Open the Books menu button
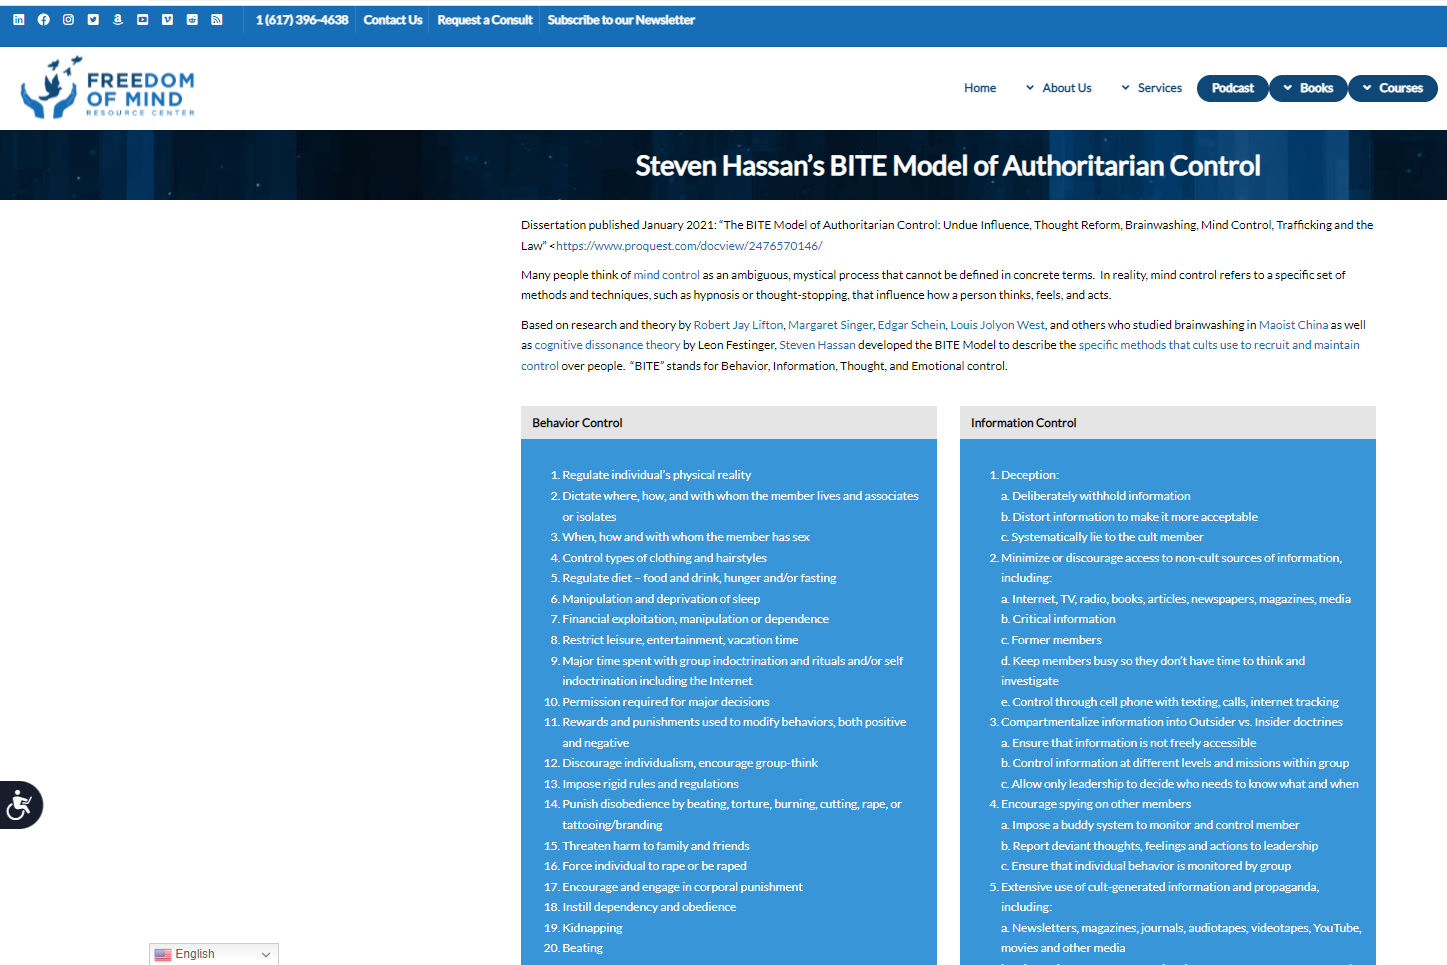Screen dimensions: 1447x965 point(1309,88)
